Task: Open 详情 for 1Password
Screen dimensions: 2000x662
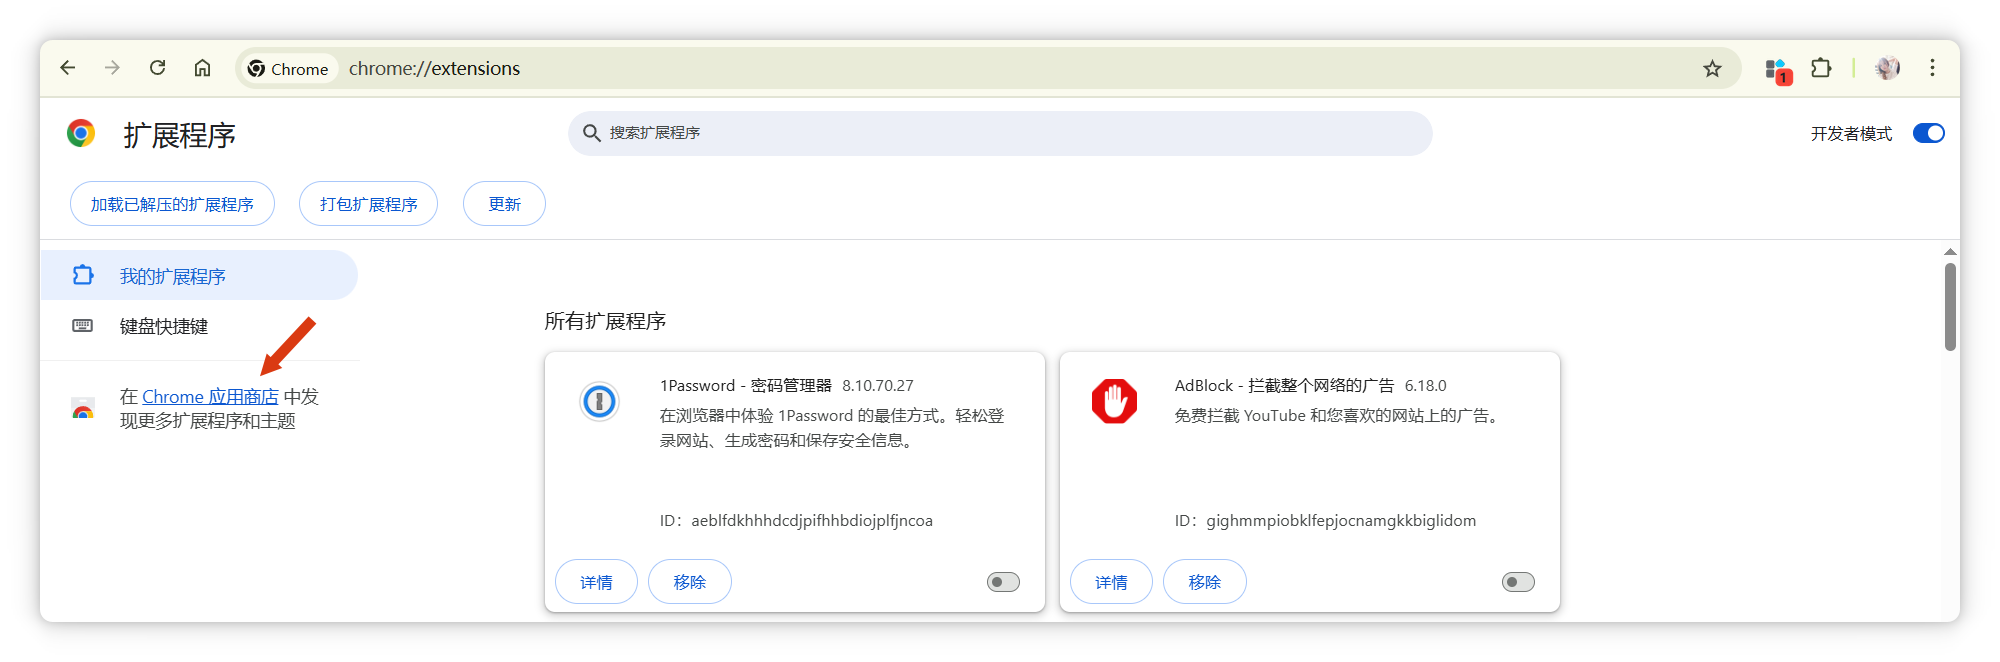Action: (x=596, y=582)
